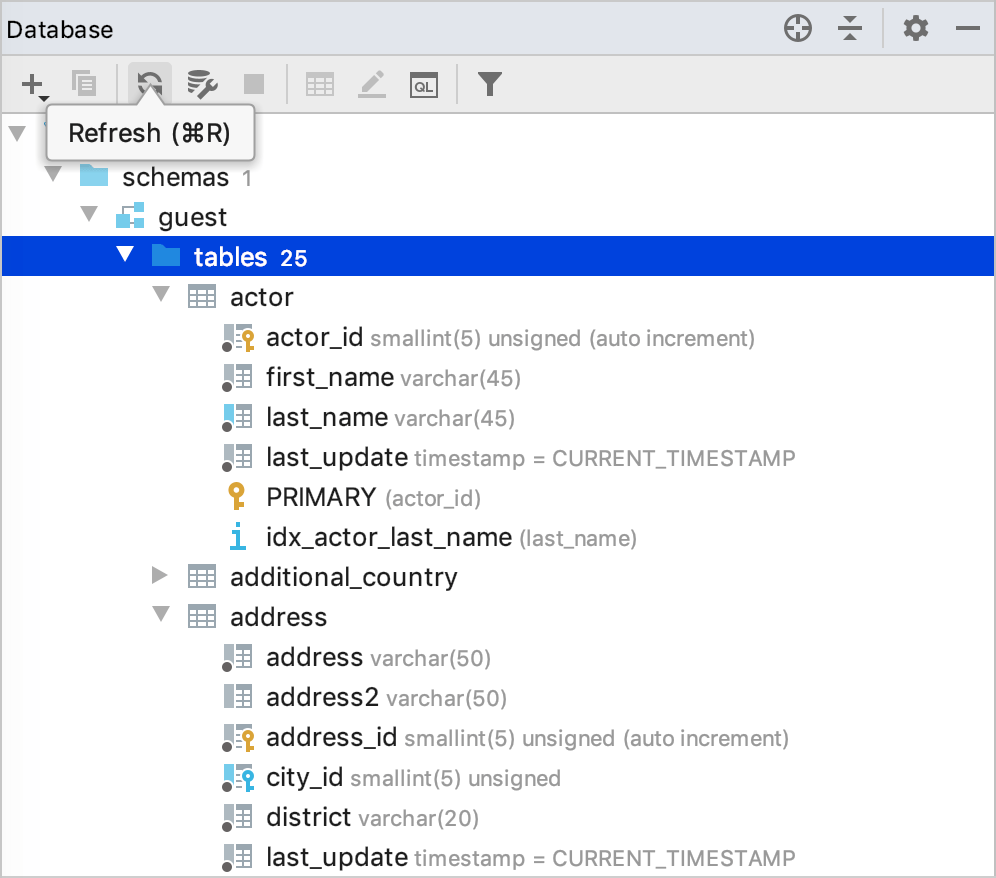This screenshot has width=996, height=878.
Task: Click the city_id foreign key column icon
Action: click(239, 778)
